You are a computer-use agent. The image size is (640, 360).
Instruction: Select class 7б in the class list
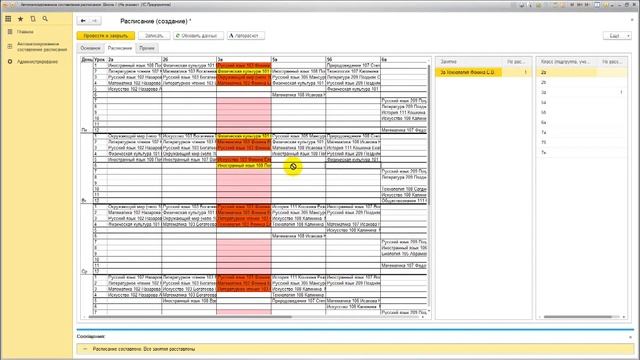coord(581,142)
